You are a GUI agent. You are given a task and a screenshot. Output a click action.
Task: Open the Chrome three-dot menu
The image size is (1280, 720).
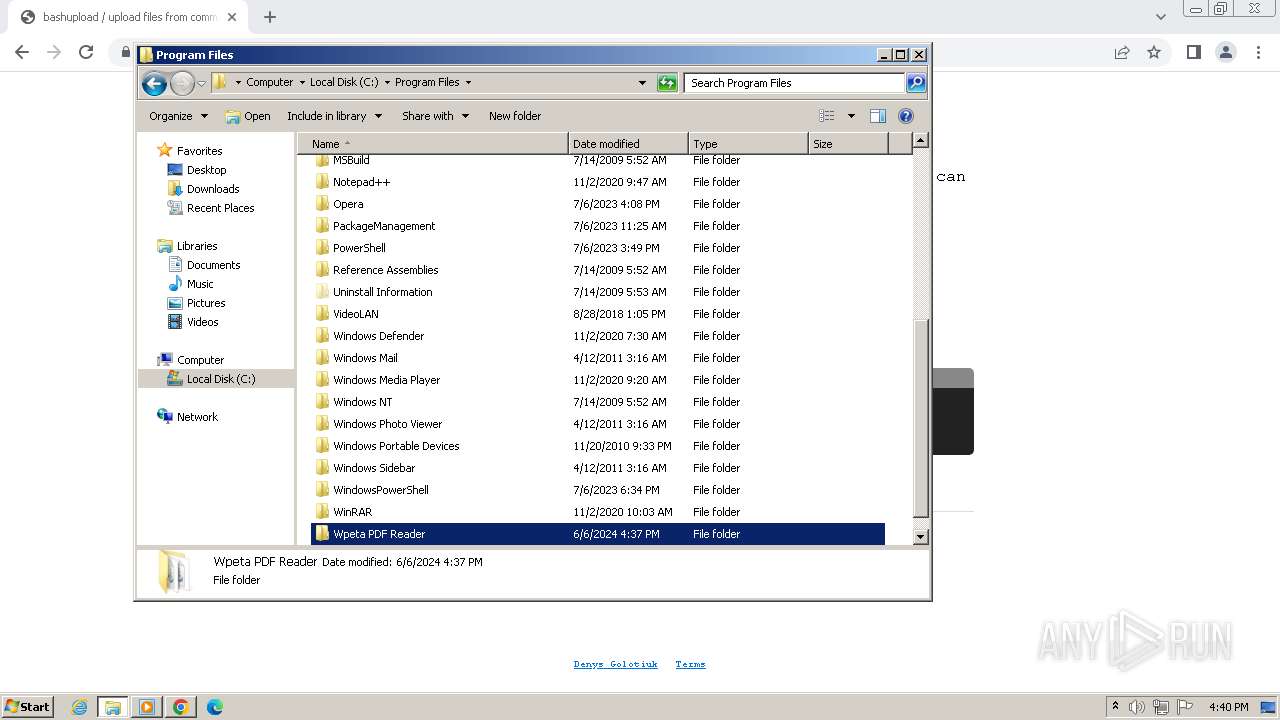tap(1258, 52)
